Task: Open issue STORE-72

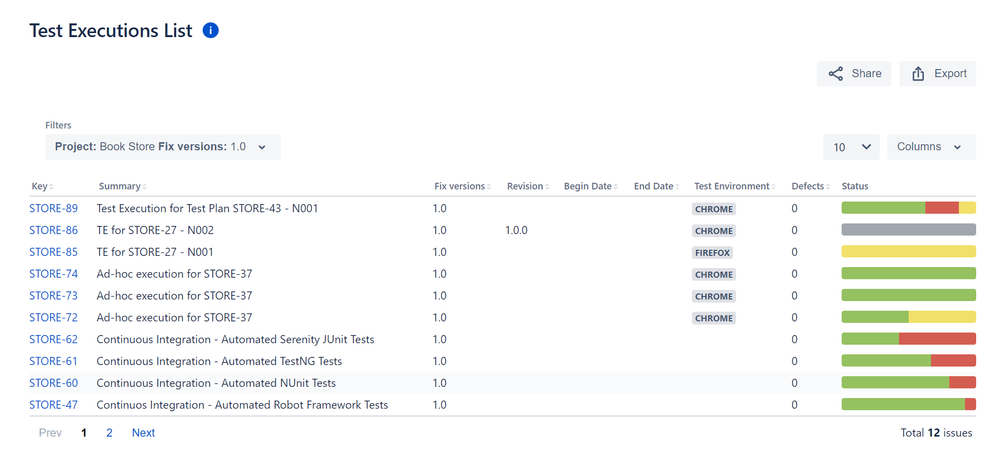Action: click(54, 317)
